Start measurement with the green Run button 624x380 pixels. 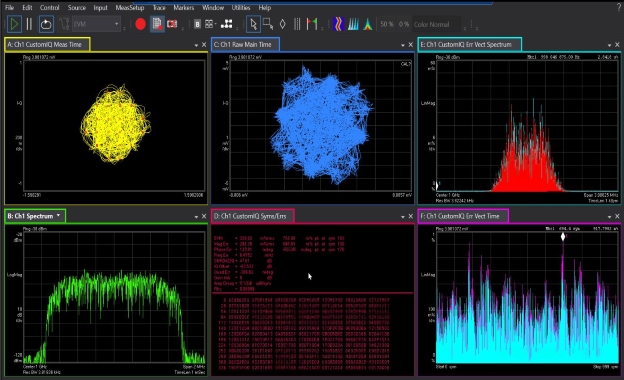(14, 24)
